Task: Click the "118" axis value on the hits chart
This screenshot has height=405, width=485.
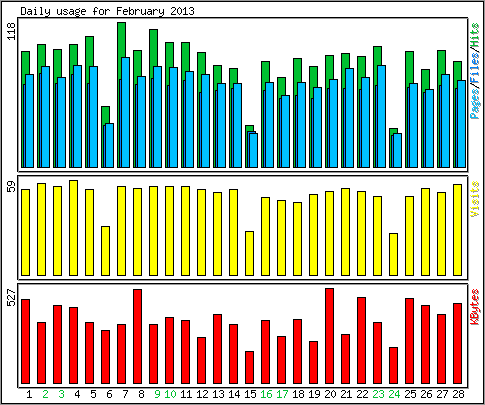Action: (x=12, y=31)
